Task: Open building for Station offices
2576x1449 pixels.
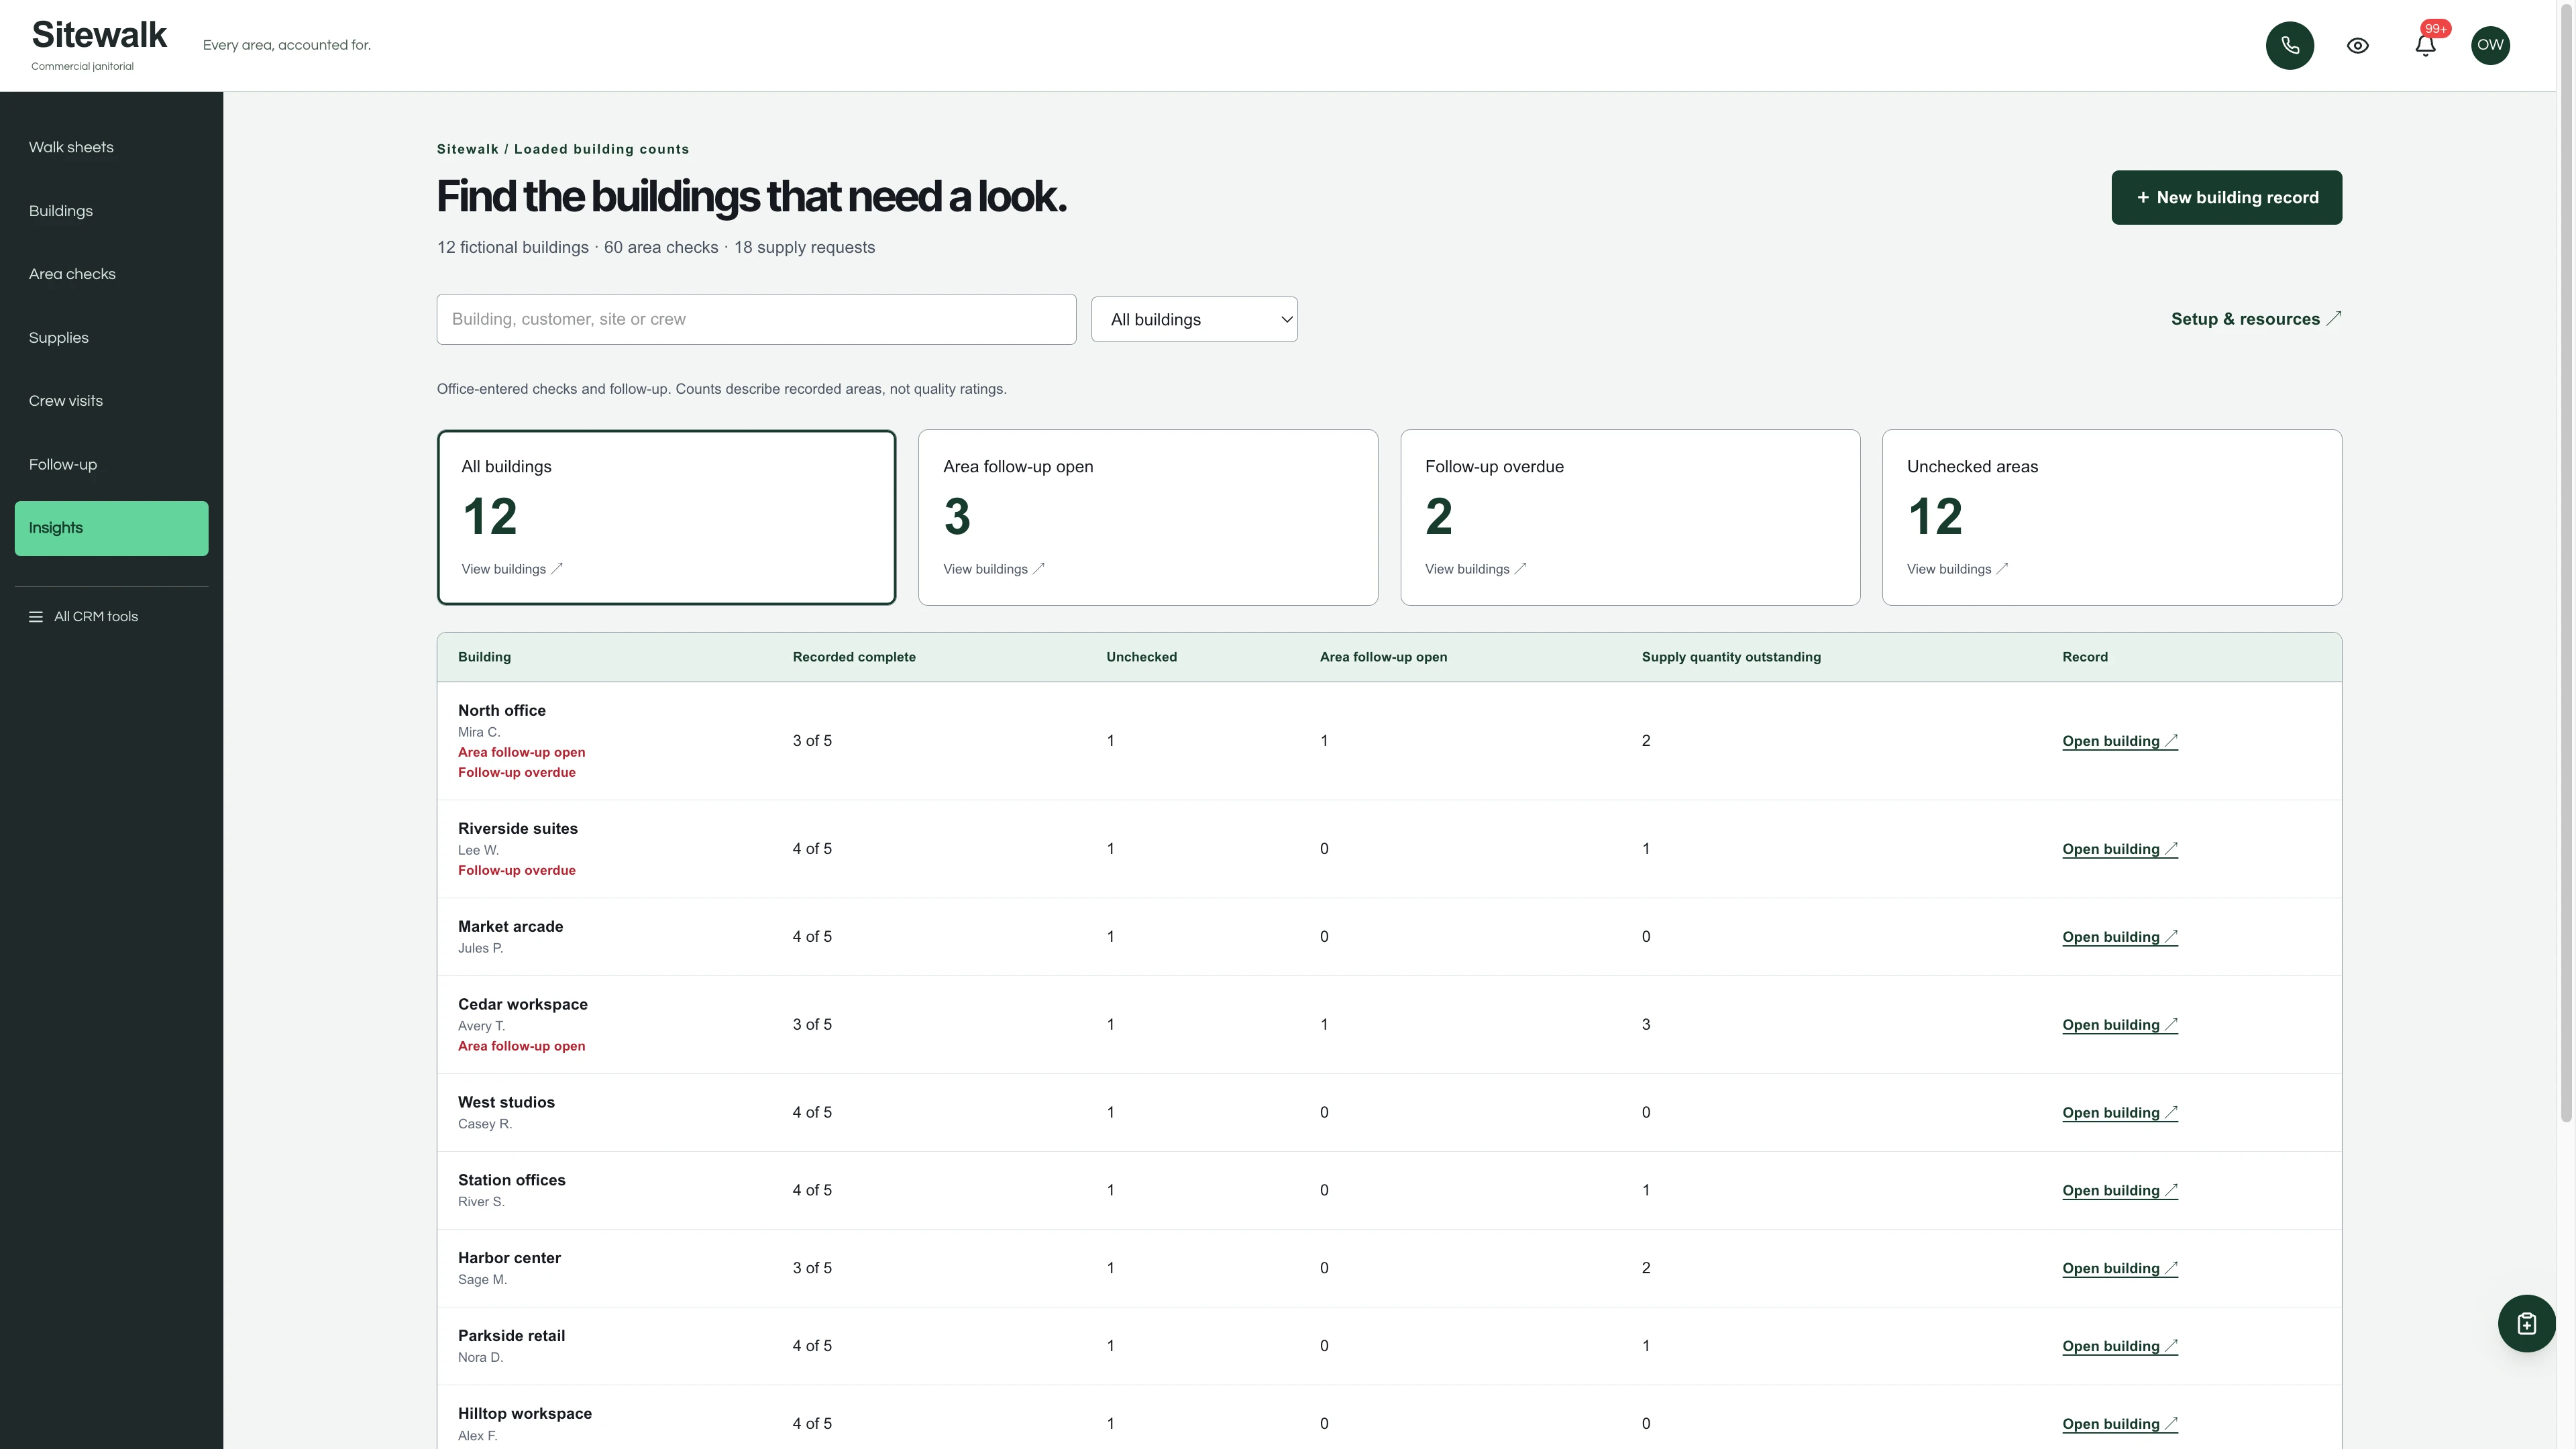Action: 2120,1191
